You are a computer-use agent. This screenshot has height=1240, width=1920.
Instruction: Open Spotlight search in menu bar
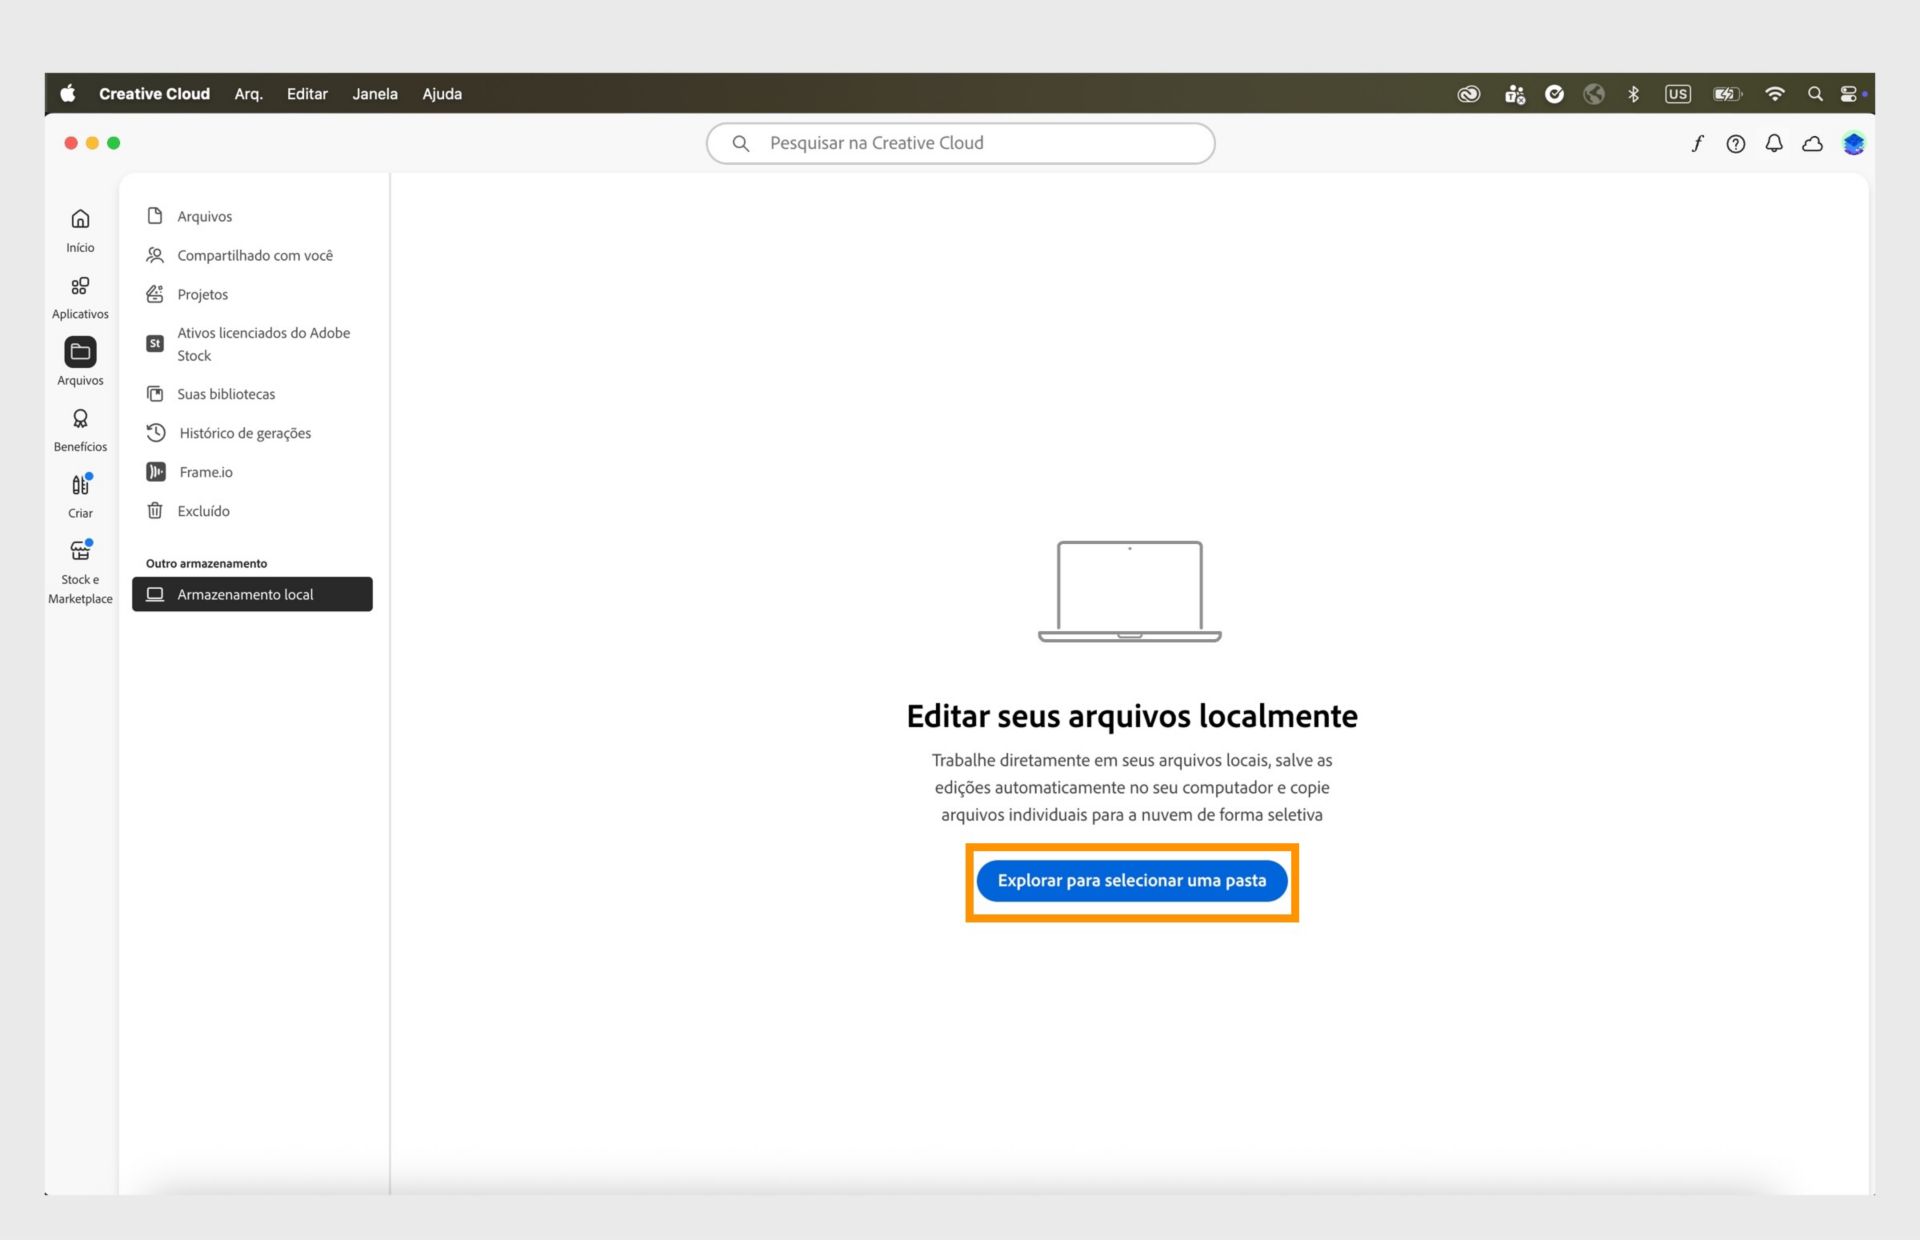[1814, 94]
